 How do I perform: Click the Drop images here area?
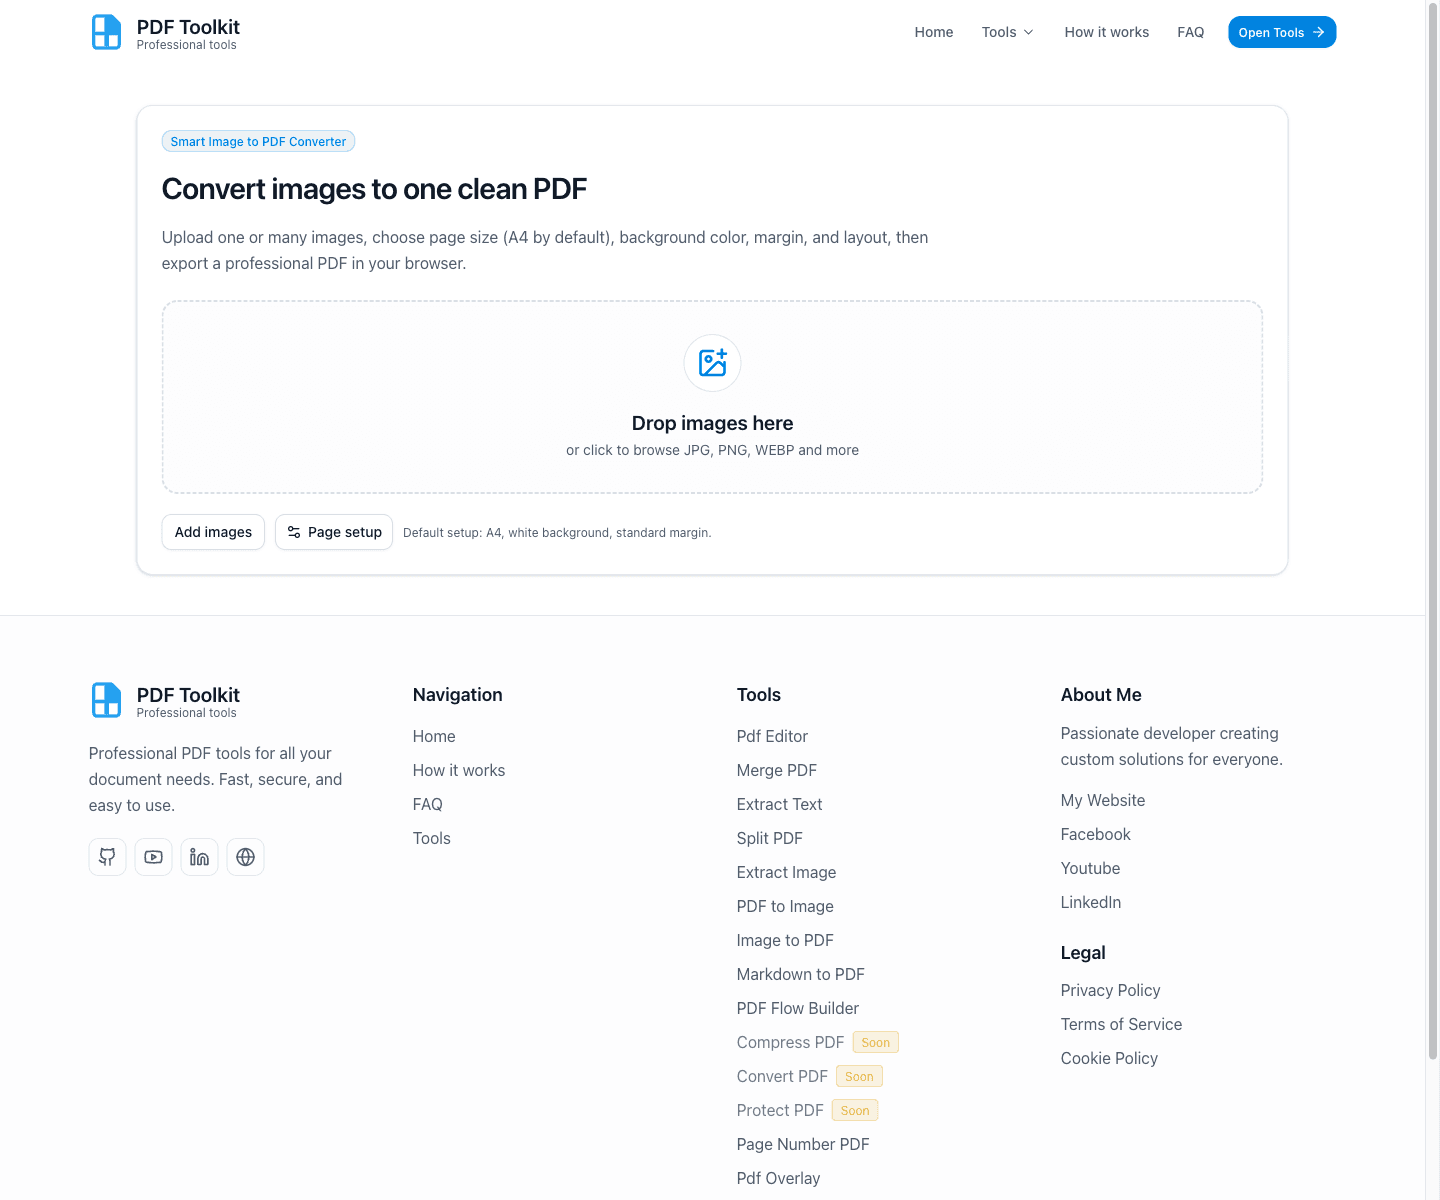(x=712, y=423)
